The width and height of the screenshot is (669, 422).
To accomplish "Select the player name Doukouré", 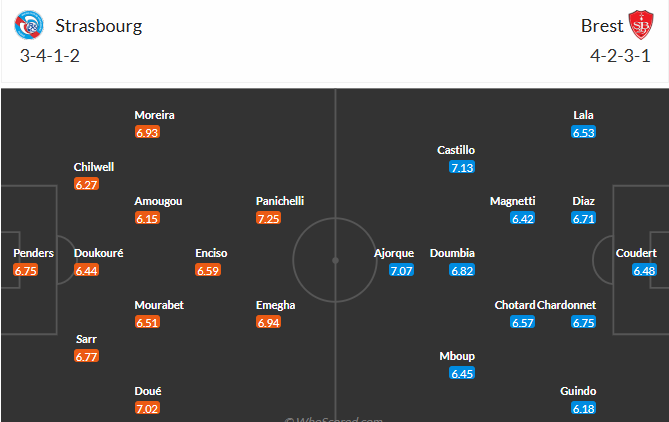I will 99,253.
